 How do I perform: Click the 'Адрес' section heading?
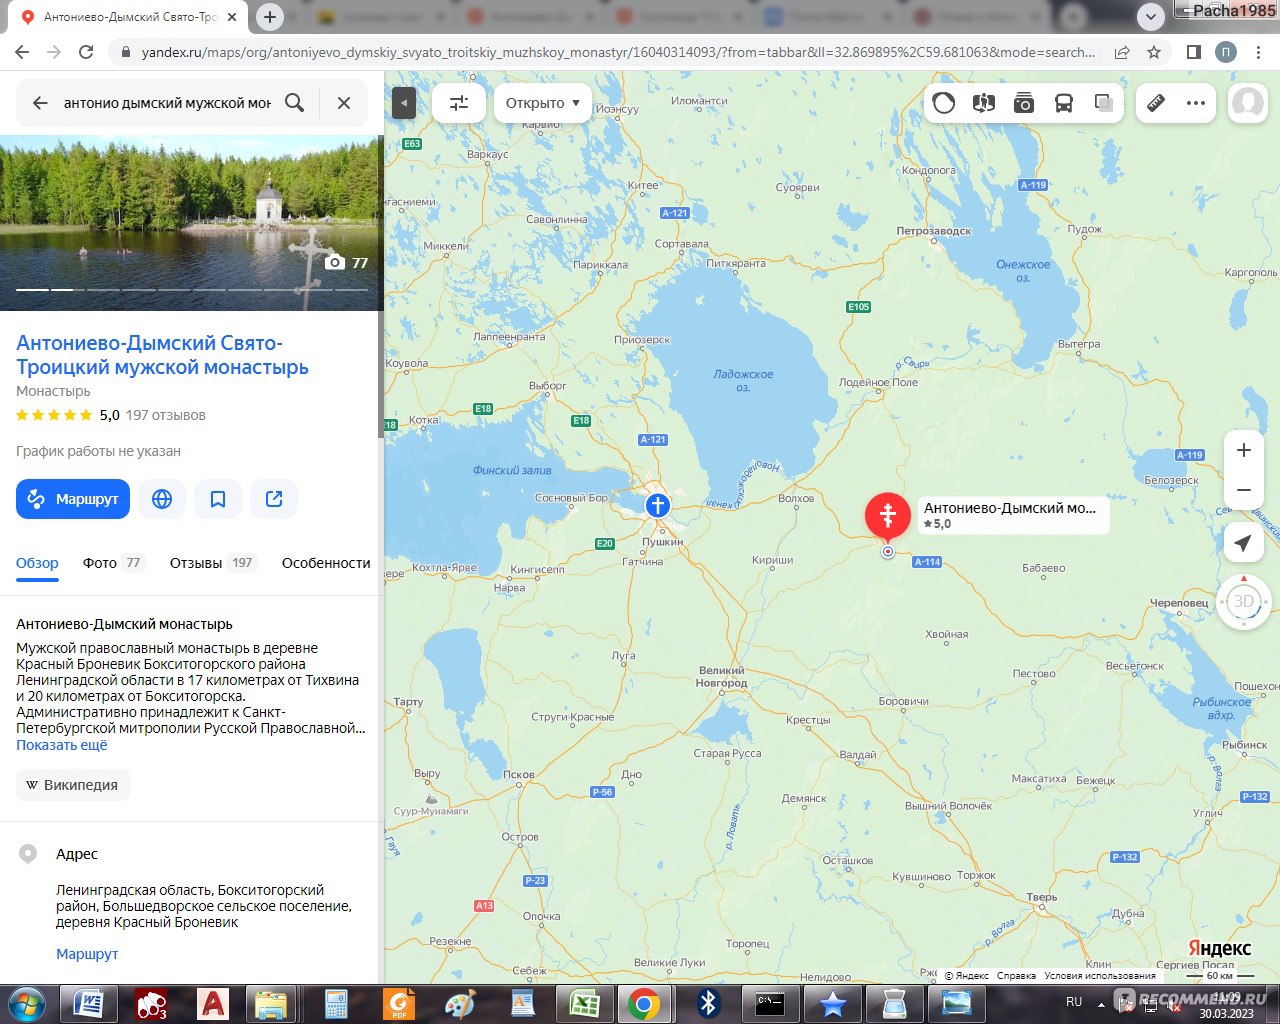coord(77,854)
